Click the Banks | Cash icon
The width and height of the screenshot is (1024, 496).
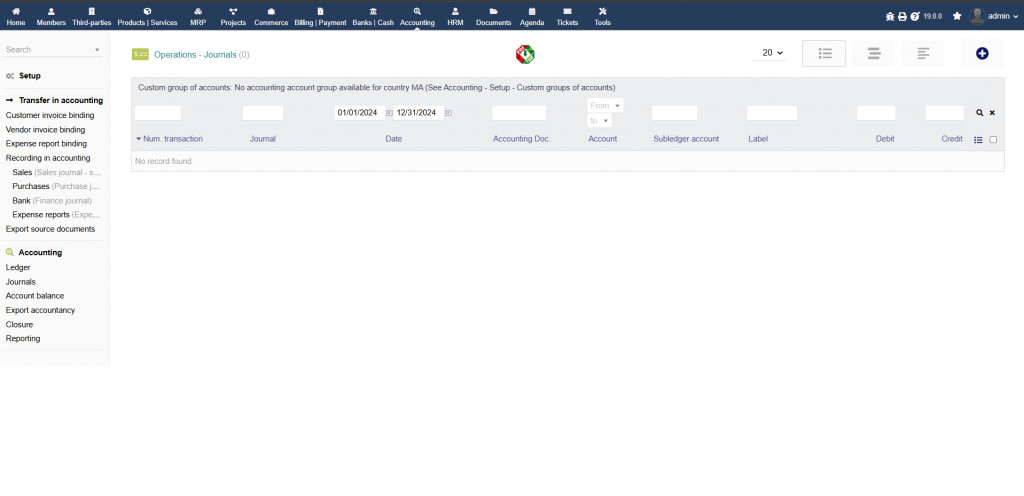click(373, 11)
